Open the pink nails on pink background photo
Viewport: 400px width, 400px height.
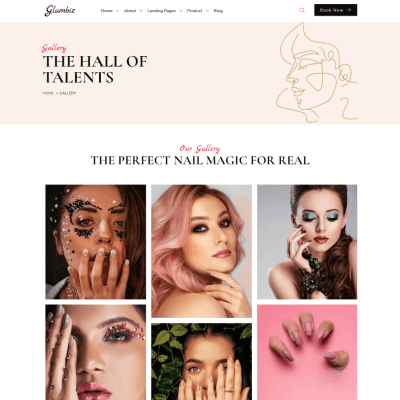pos(307,352)
